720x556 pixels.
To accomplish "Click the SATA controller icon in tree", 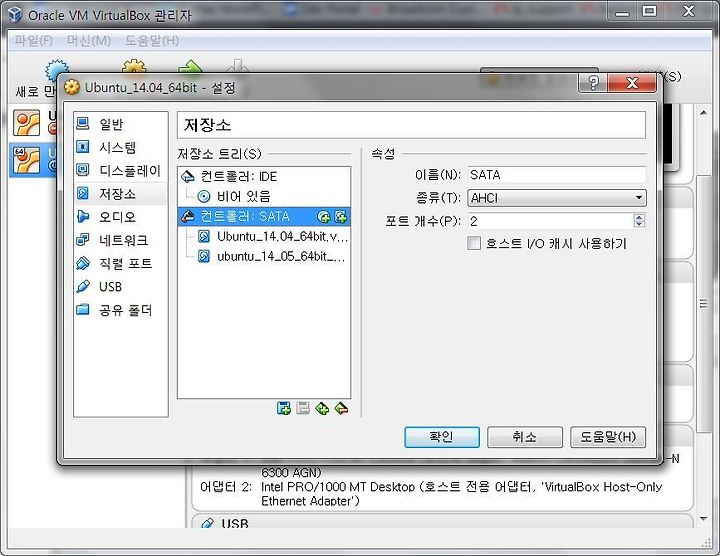I will [x=188, y=216].
